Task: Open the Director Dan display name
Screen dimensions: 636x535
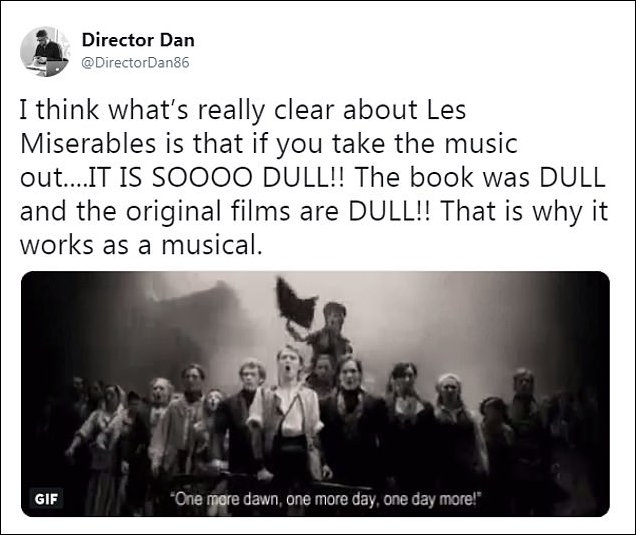Action: pyautogui.click(x=138, y=40)
